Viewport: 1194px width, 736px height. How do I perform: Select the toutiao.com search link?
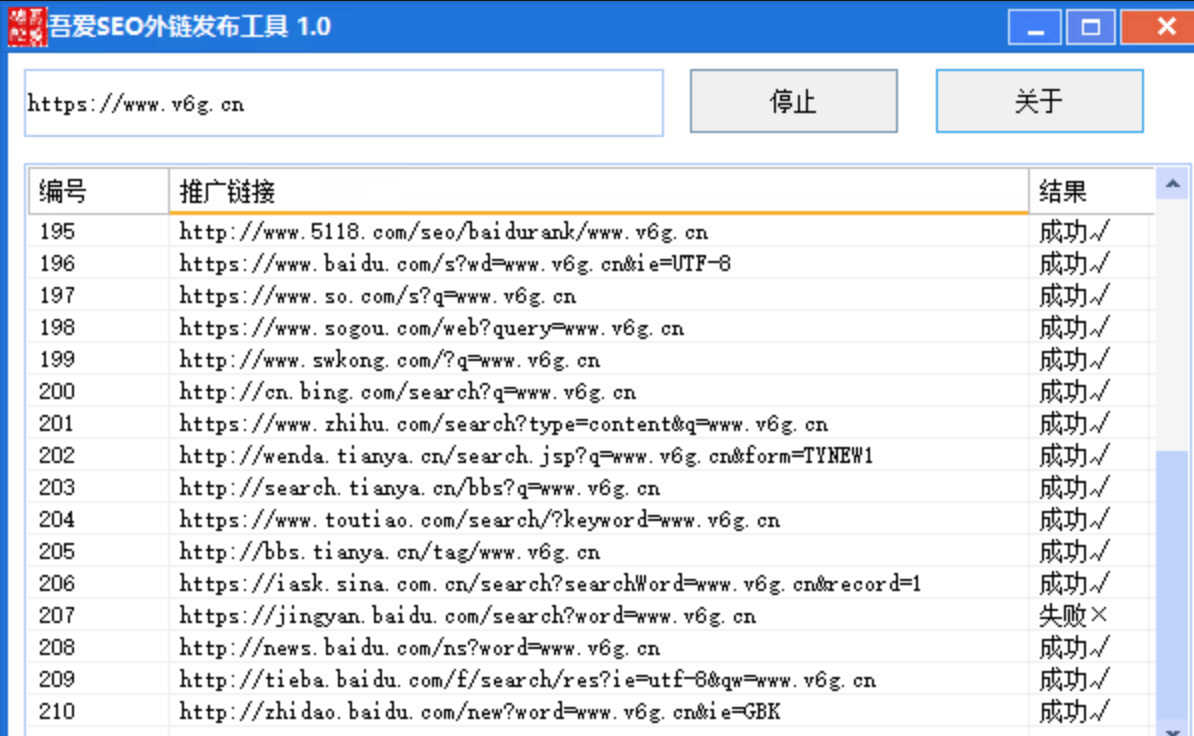pos(479,519)
